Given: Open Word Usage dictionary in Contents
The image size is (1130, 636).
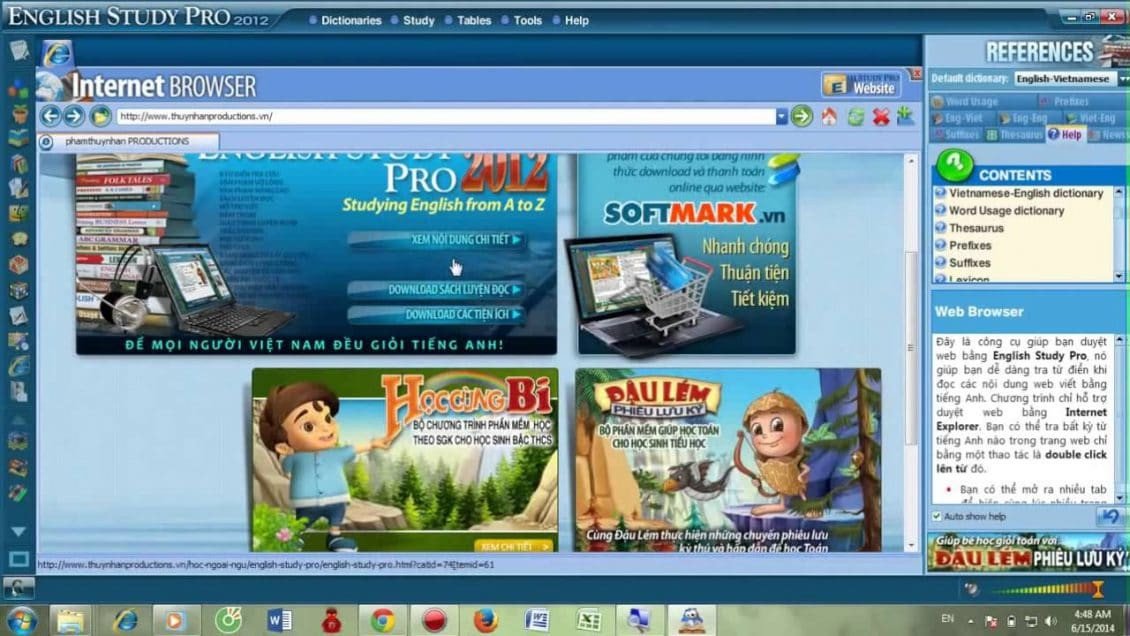Looking at the screenshot, I should [1006, 210].
